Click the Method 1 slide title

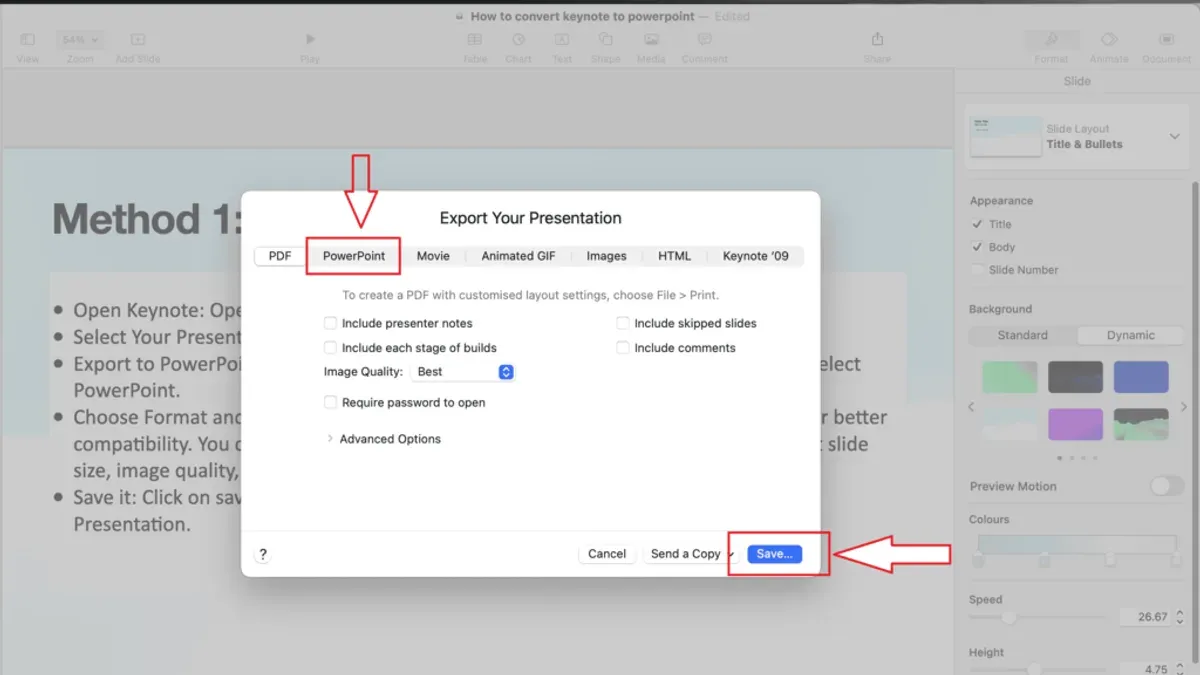tap(147, 219)
